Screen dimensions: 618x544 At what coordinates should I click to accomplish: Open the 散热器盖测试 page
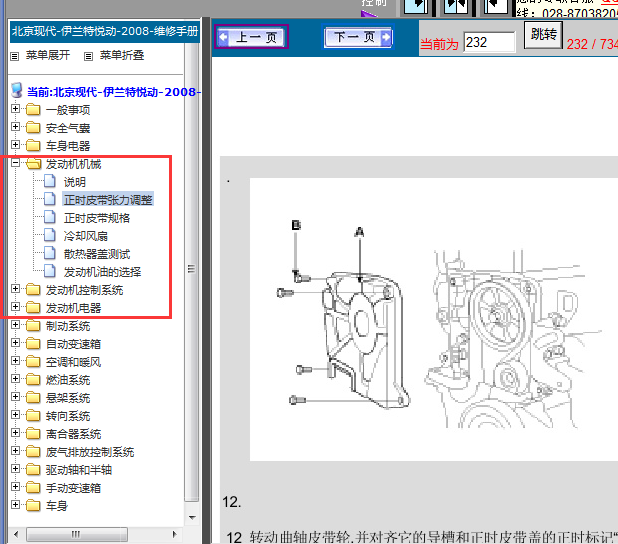point(97,254)
